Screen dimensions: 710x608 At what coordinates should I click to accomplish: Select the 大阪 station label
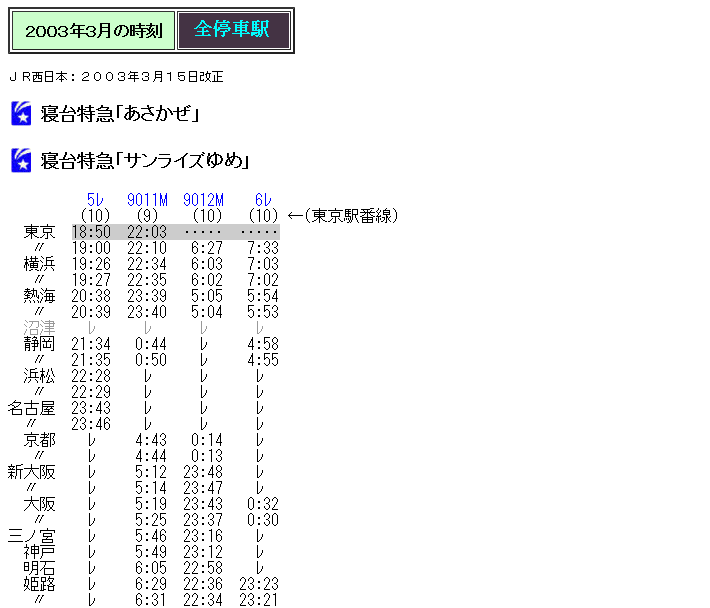[x=39, y=504]
